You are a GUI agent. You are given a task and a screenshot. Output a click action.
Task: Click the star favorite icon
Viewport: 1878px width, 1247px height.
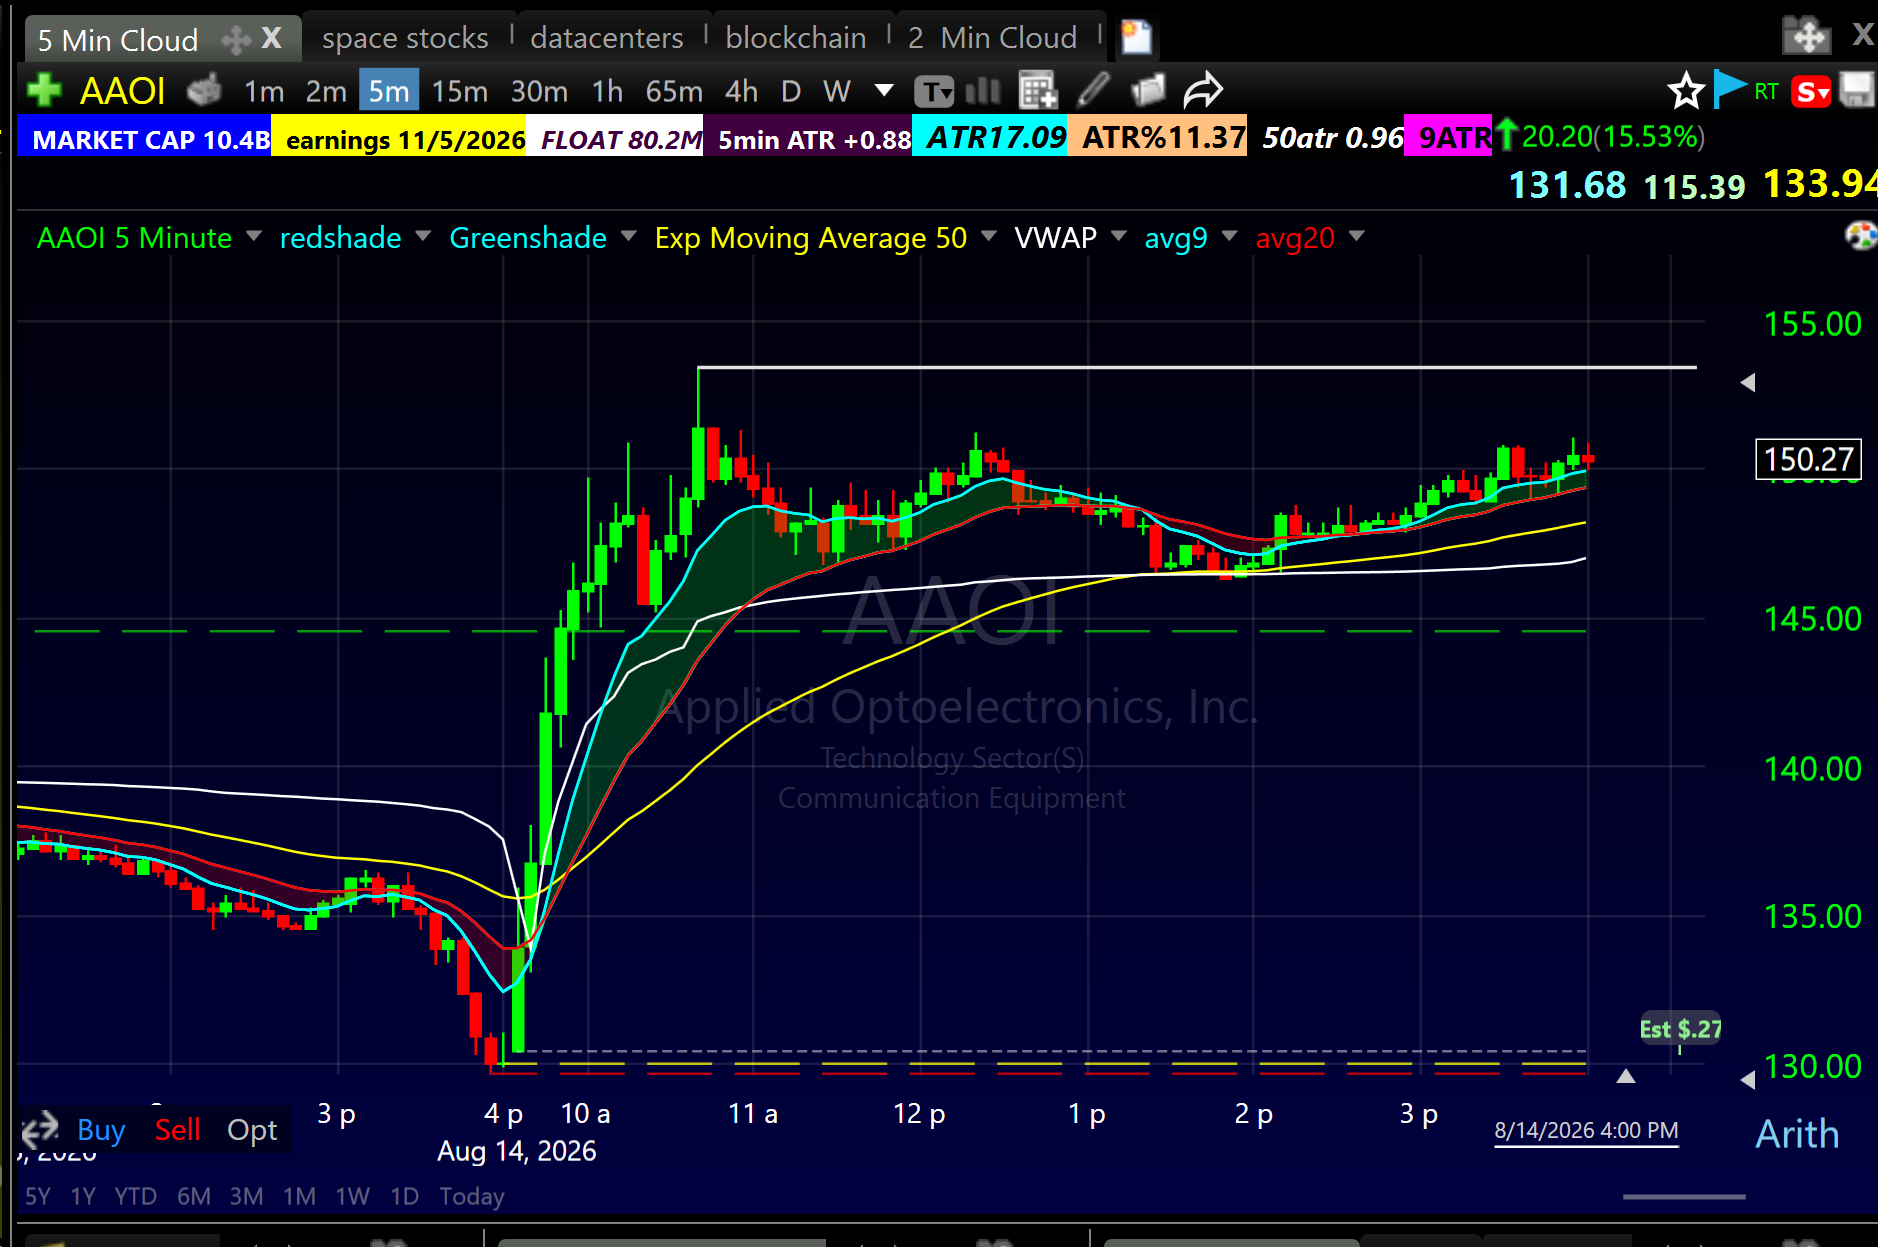(1686, 91)
